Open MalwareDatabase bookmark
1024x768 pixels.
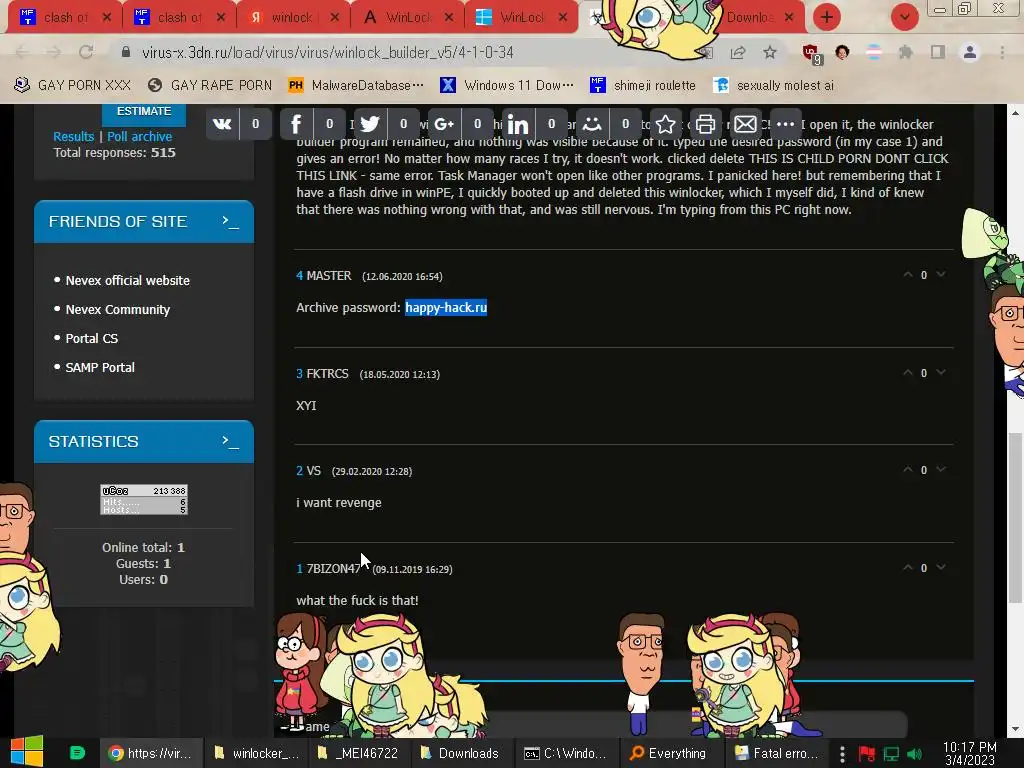tap(356, 85)
